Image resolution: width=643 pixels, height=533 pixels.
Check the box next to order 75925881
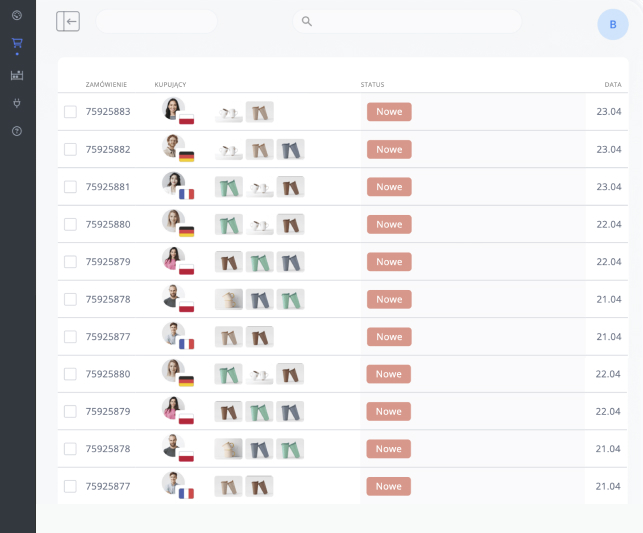coord(70,187)
